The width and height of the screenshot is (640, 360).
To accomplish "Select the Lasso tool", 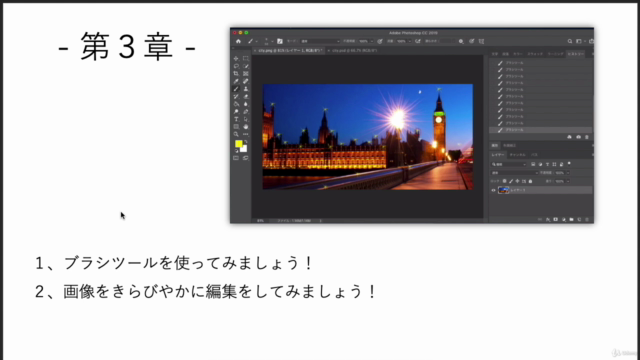I will (236, 66).
